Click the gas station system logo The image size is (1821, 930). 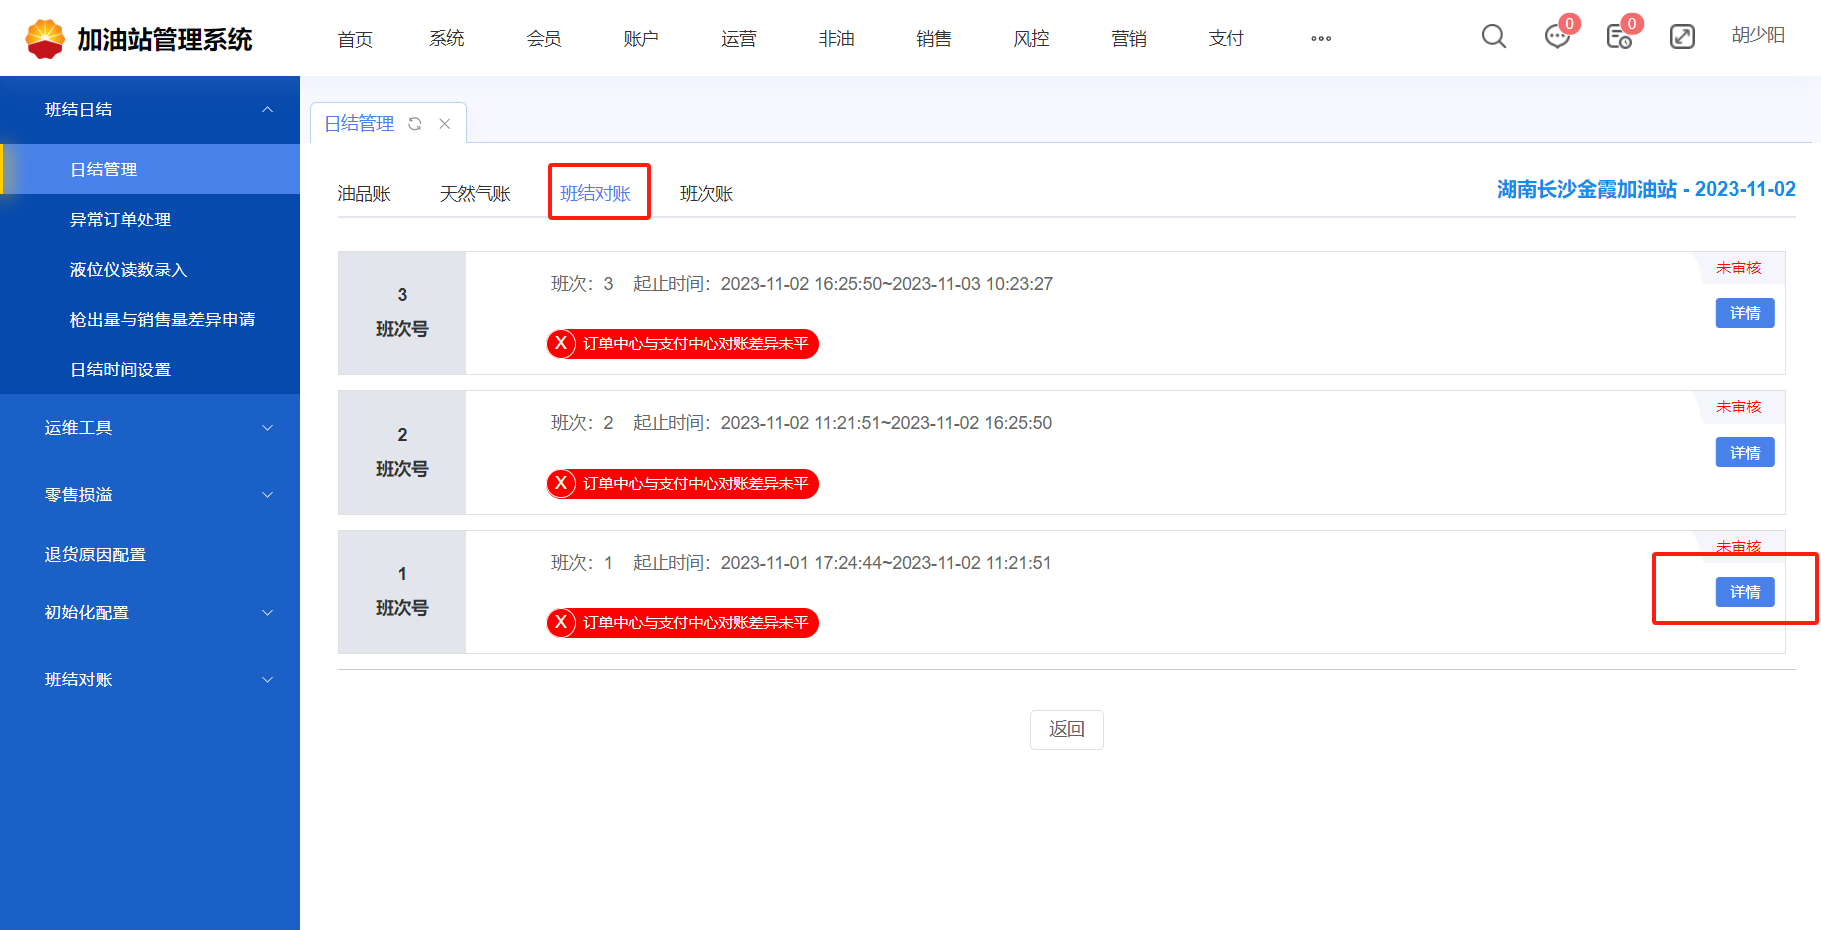pos(45,39)
